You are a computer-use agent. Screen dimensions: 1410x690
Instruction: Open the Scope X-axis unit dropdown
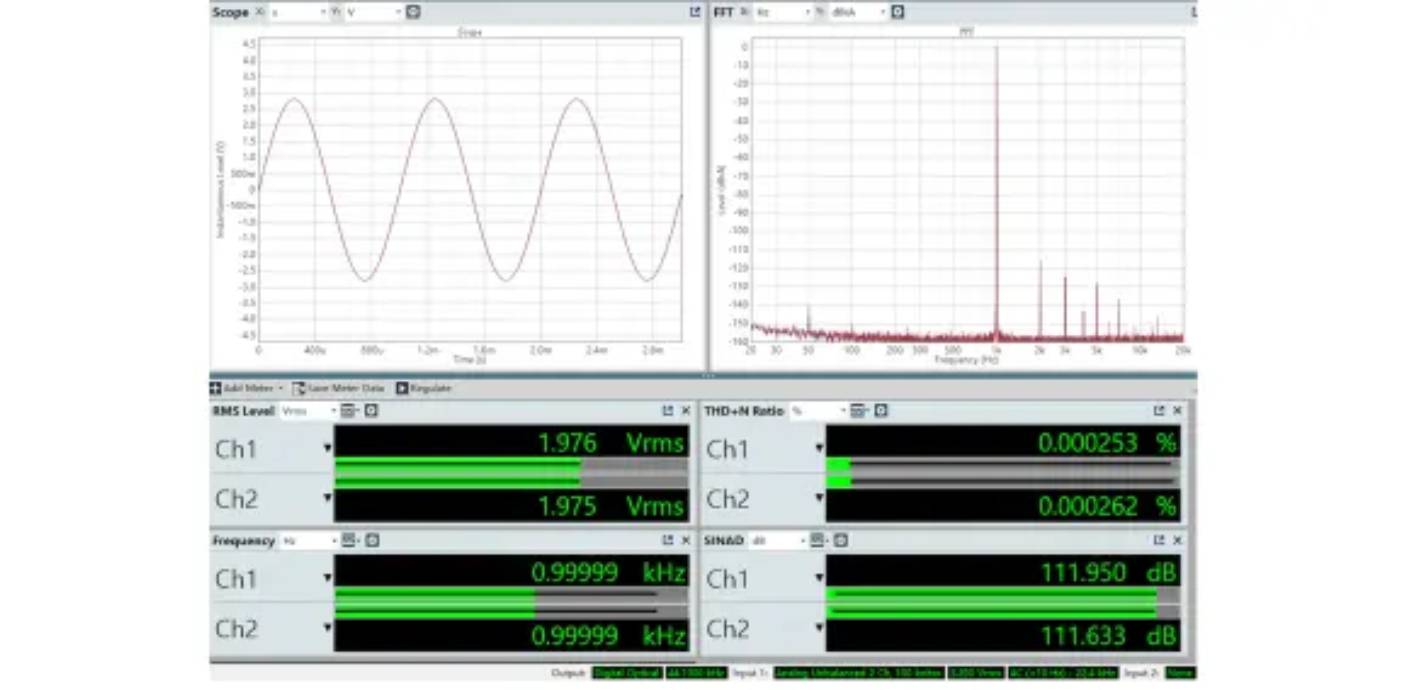point(298,12)
